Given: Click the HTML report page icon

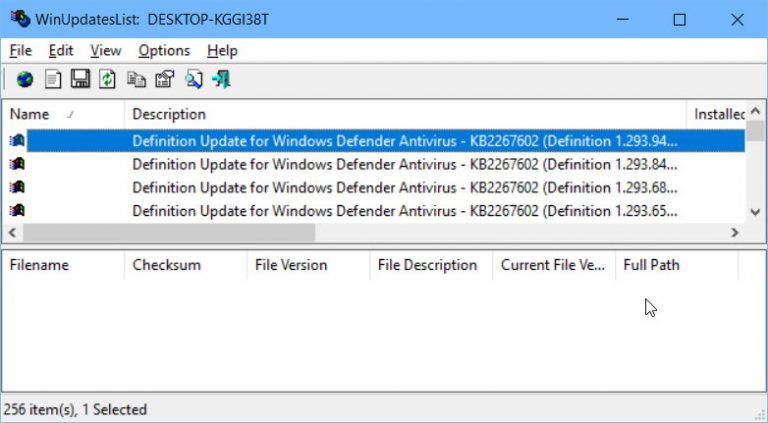Looking at the screenshot, I should tap(53, 79).
